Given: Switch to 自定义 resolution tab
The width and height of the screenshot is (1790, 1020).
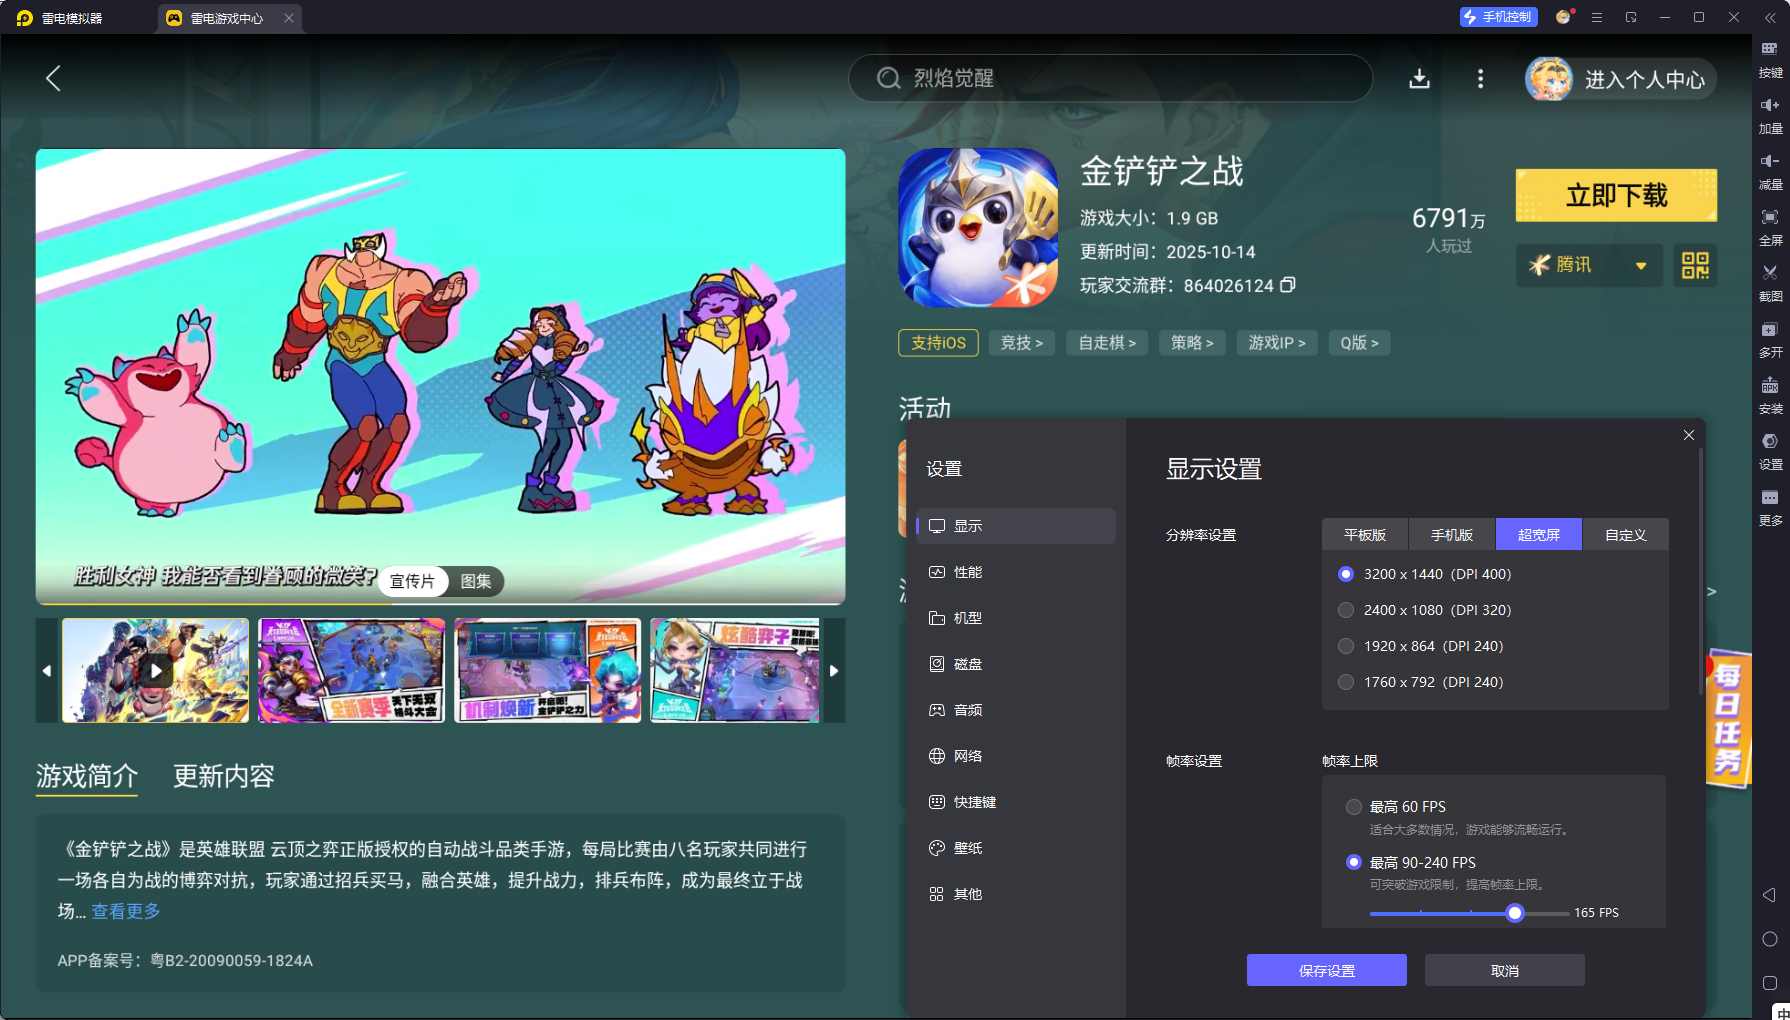Looking at the screenshot, I should tap(1626, 535).
